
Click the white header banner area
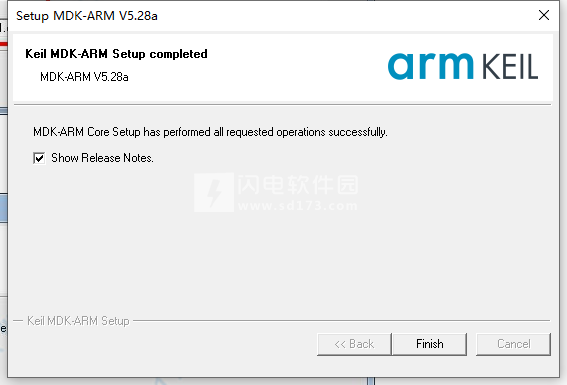tap(283, 68)
